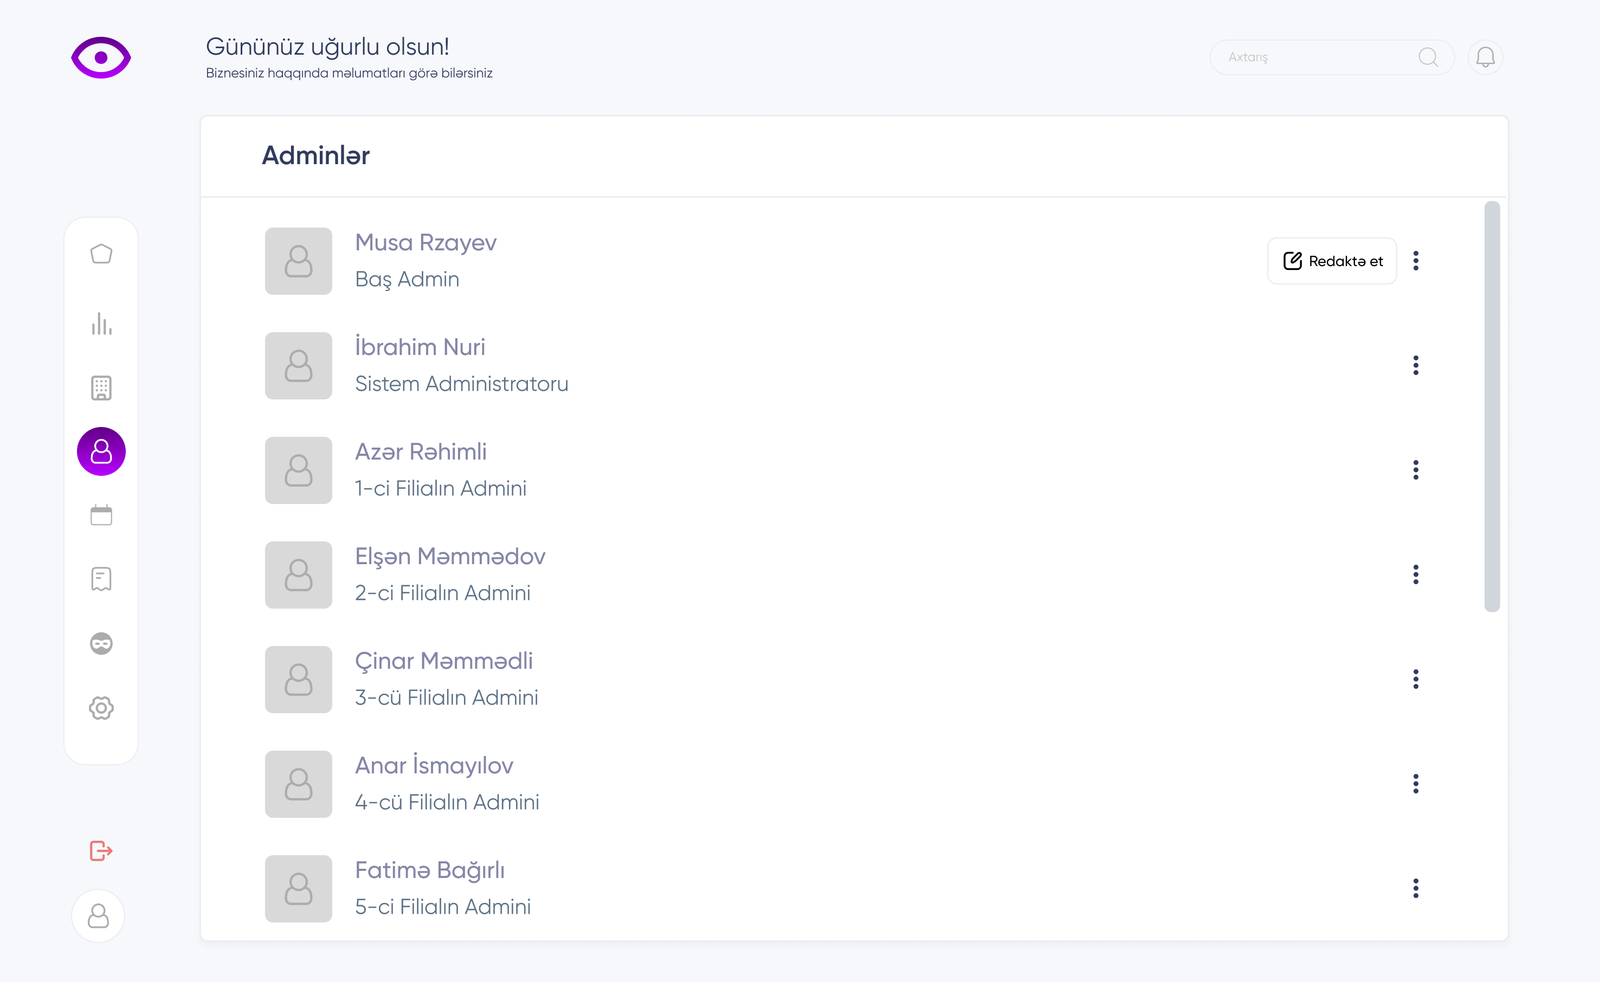Click the red logout icon
Screen dimensions: 1600x982
pos(101,851)
